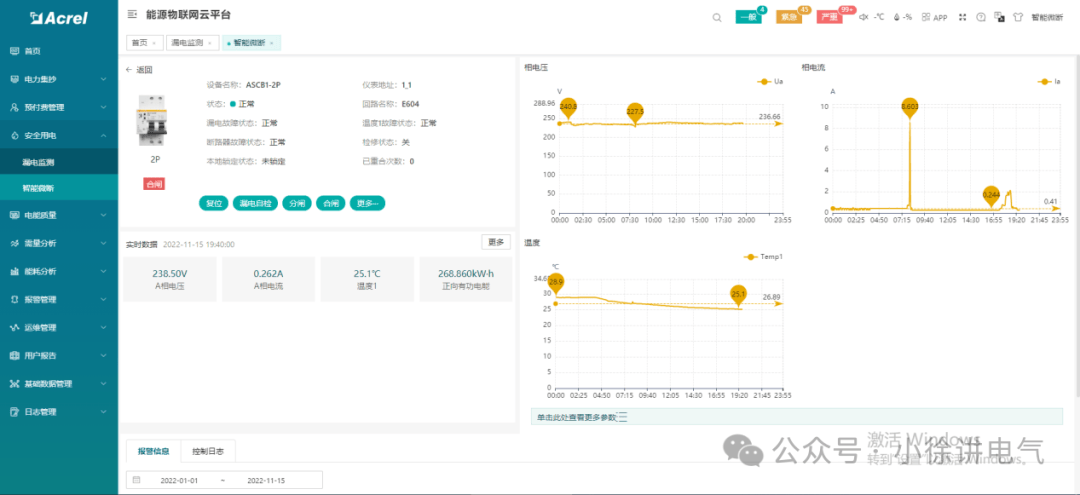Open the theme shirt icon
This screenshot has width=1080, height=495.
1018,17
